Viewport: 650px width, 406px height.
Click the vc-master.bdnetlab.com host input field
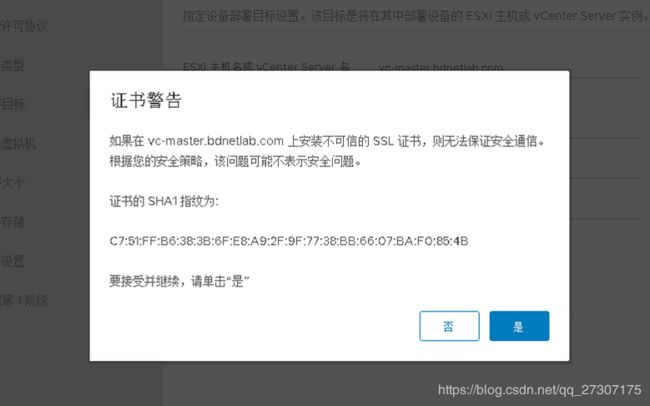click(508, 67)
